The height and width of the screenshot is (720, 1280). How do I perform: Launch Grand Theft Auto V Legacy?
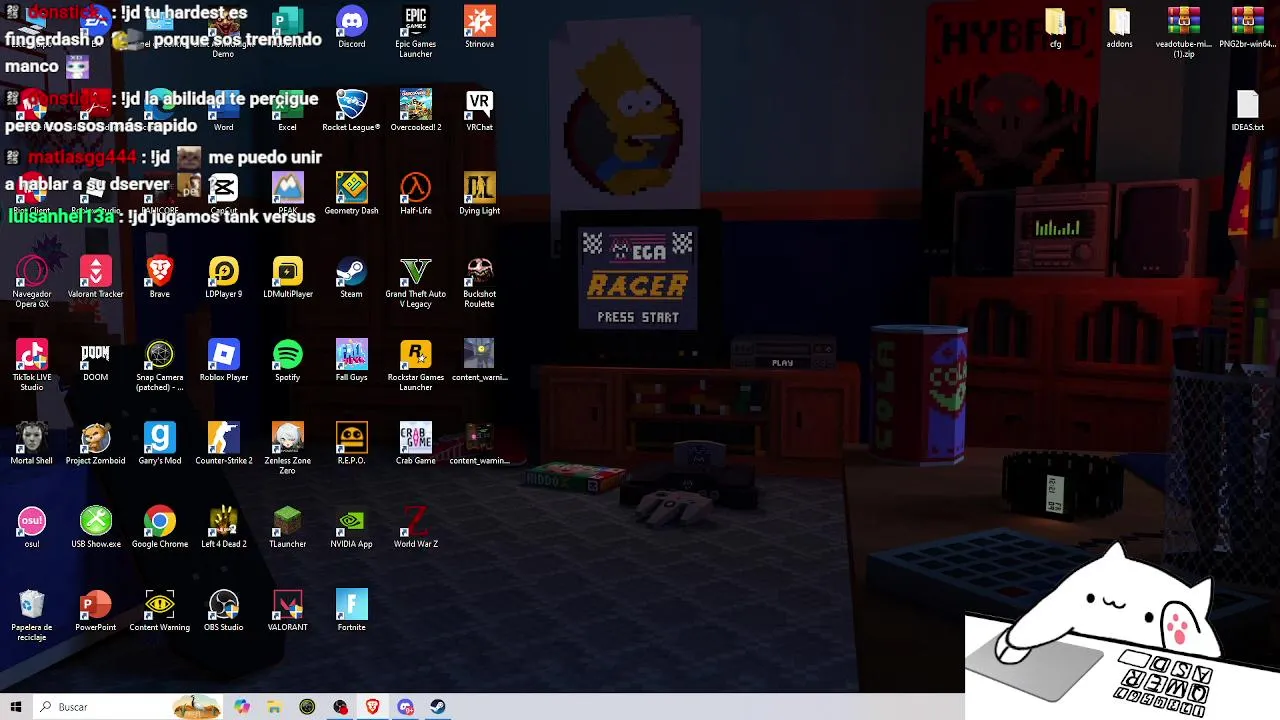(x=415, y=282)
